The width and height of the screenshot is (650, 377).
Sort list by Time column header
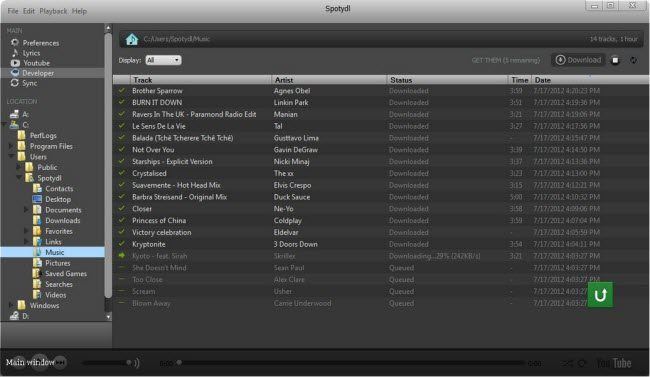point(520,80)
